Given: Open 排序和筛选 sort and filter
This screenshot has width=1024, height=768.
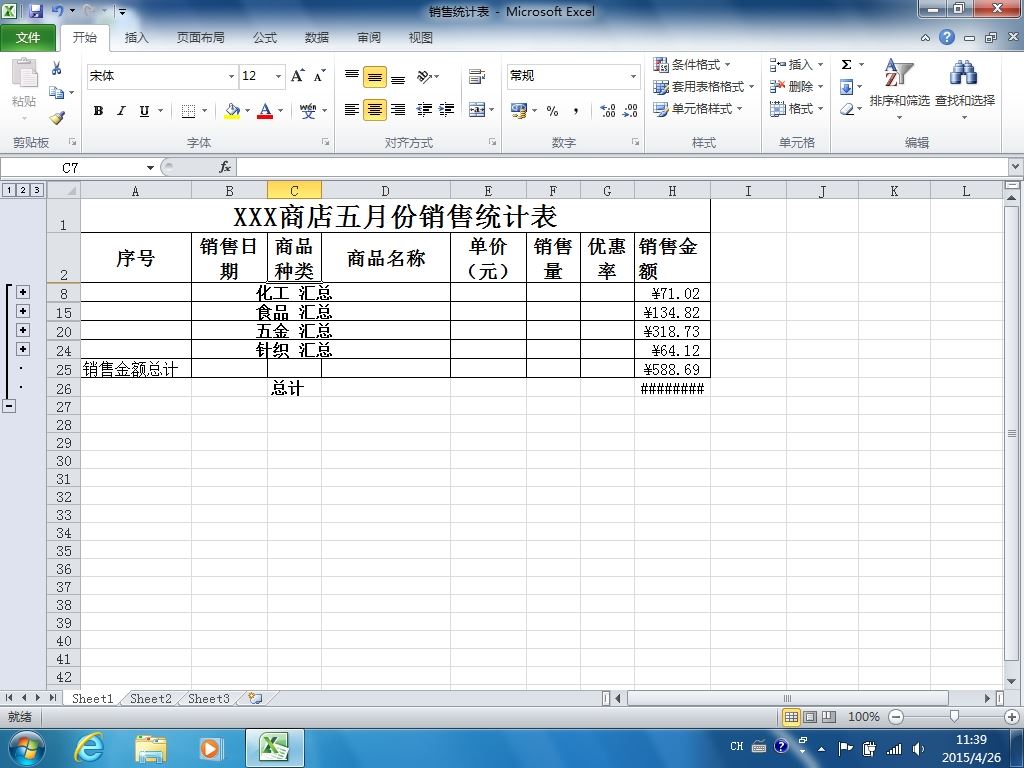Looking at the screenshot, I should tap(899, 89).
